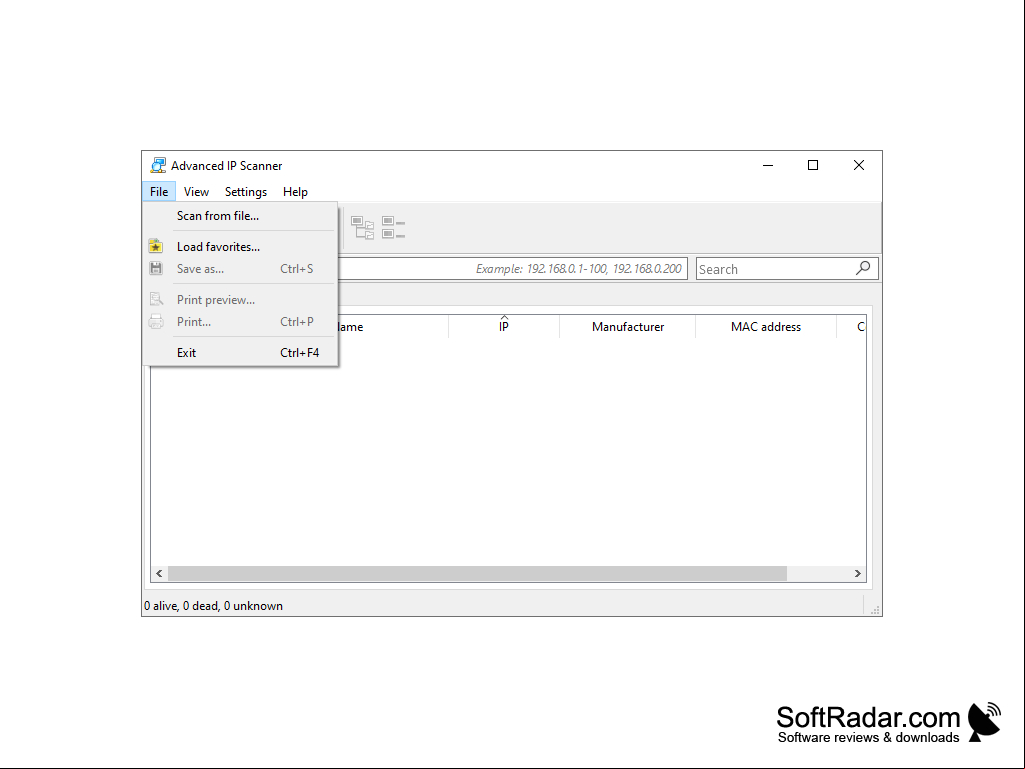Open the Help menu

(x=295, y=192)
